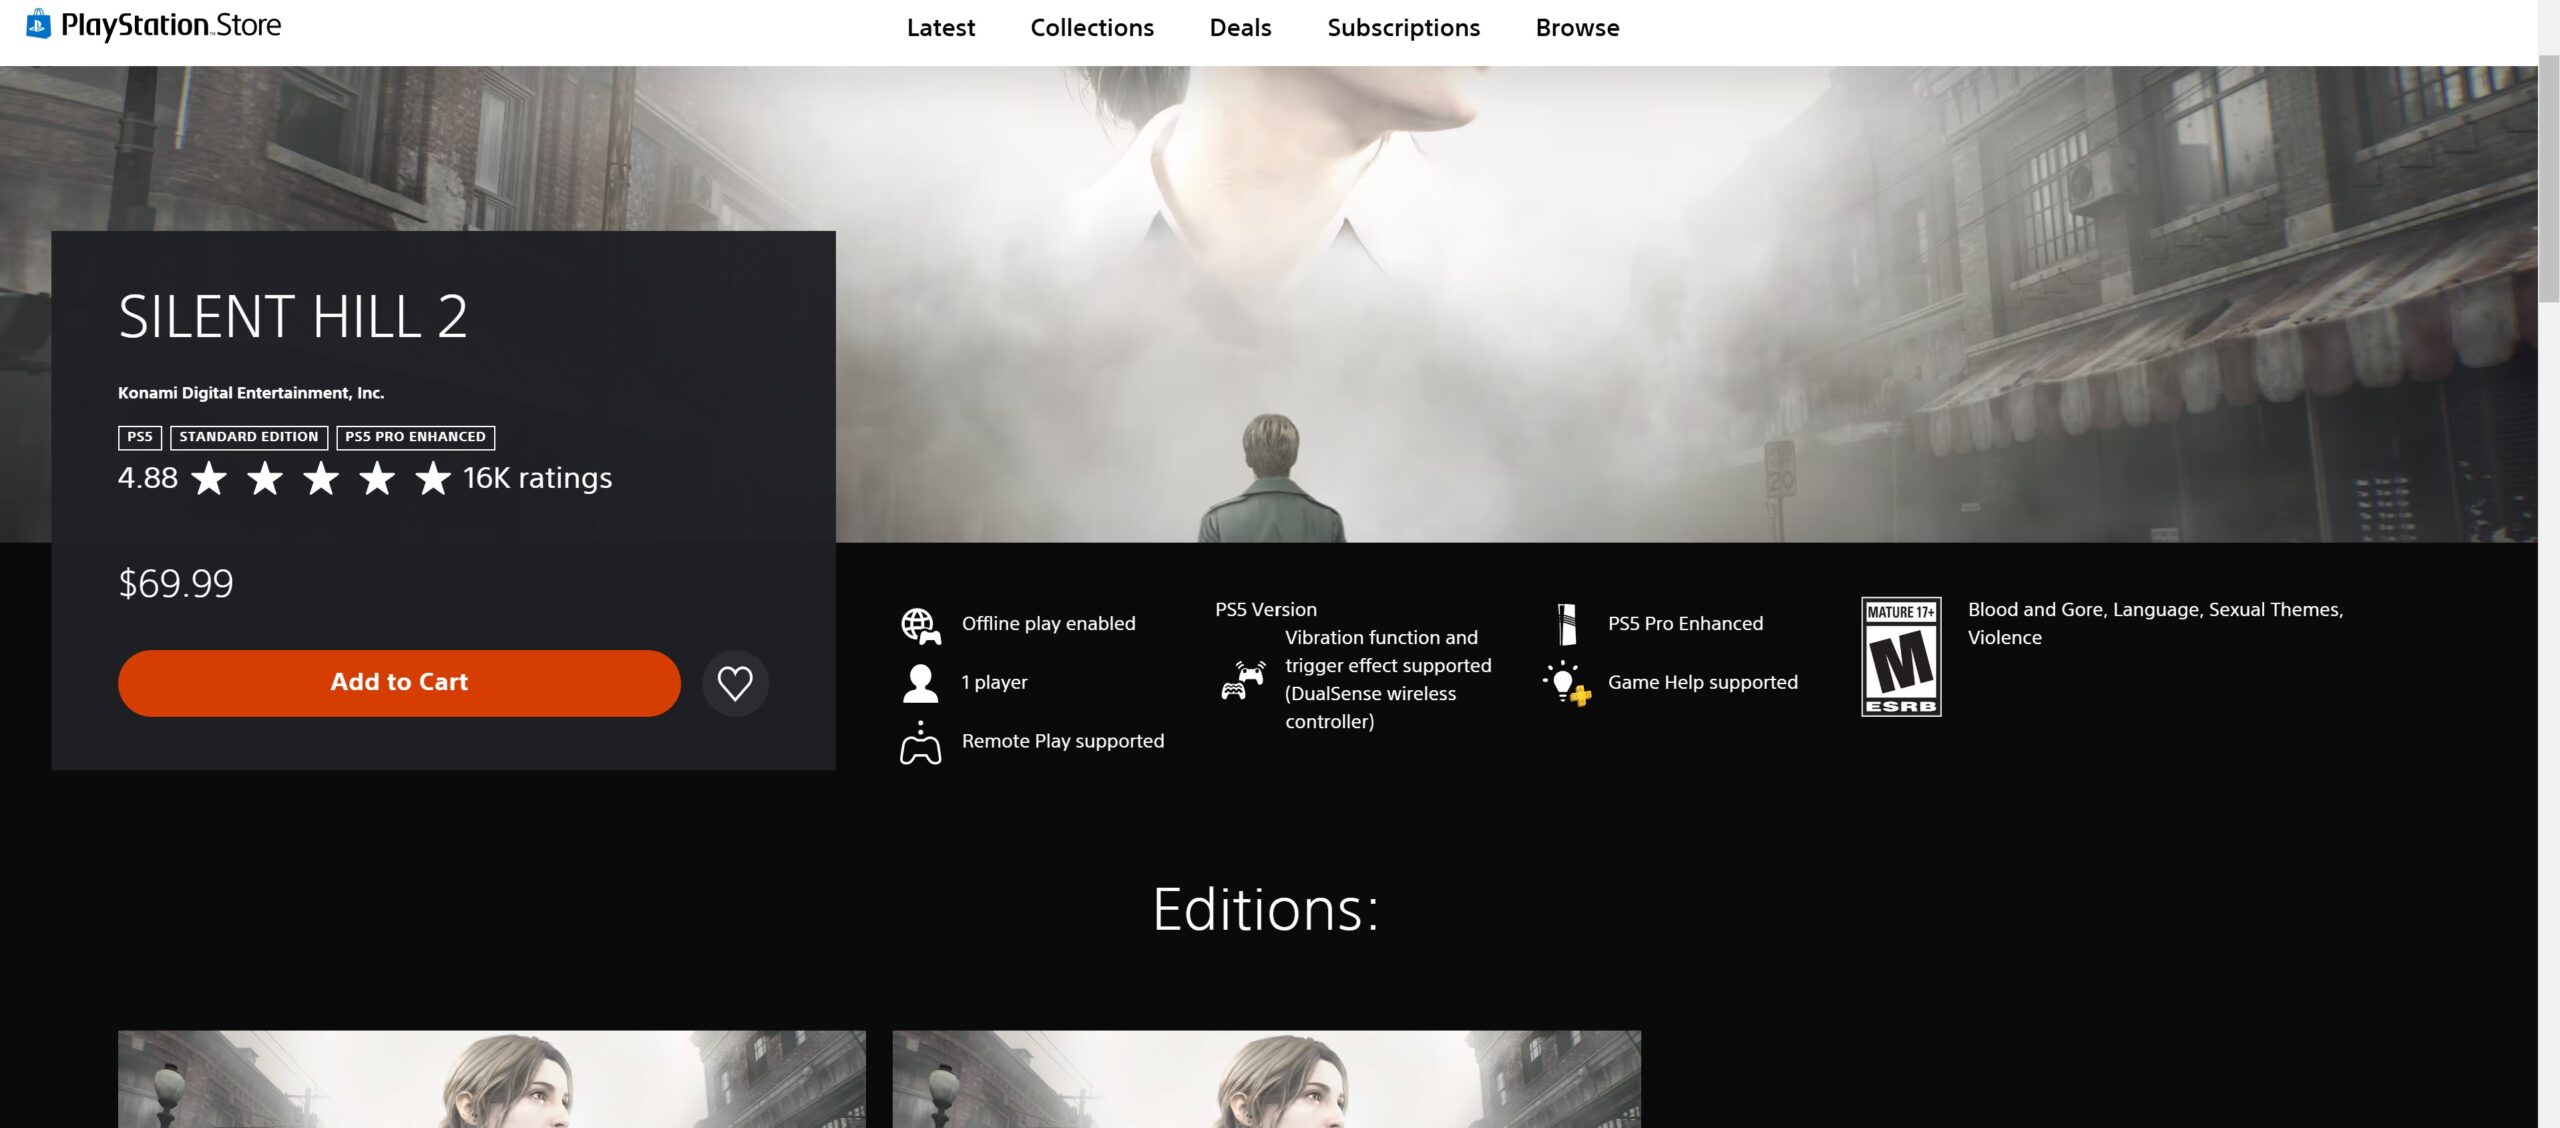Click the PS5 Pro Enhanced tag
Screen dimensions: 2560x1128
pyautogui.click(x=415, y=437)
